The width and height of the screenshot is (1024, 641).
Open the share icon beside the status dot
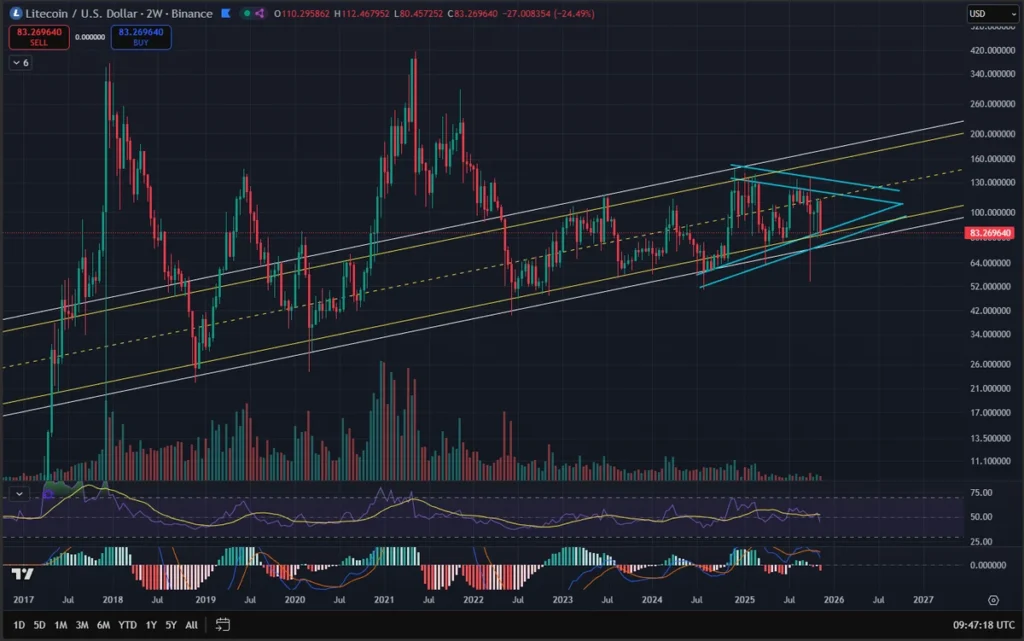click(x=259, y=13)
